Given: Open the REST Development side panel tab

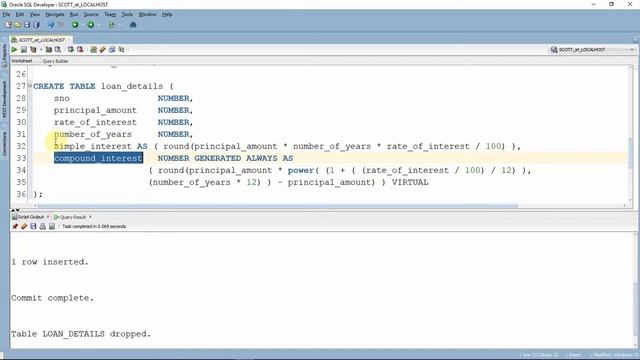Looking at the screenshot, I should coord(4,100).
